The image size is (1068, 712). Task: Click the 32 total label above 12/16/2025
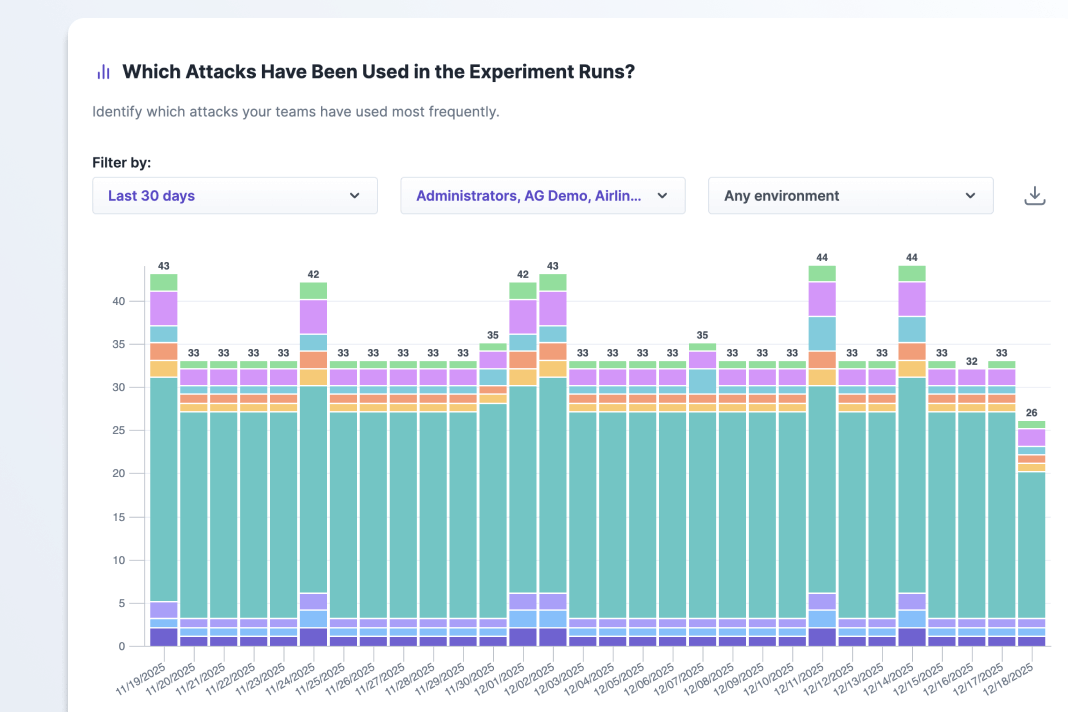click(x=972, y=361)
